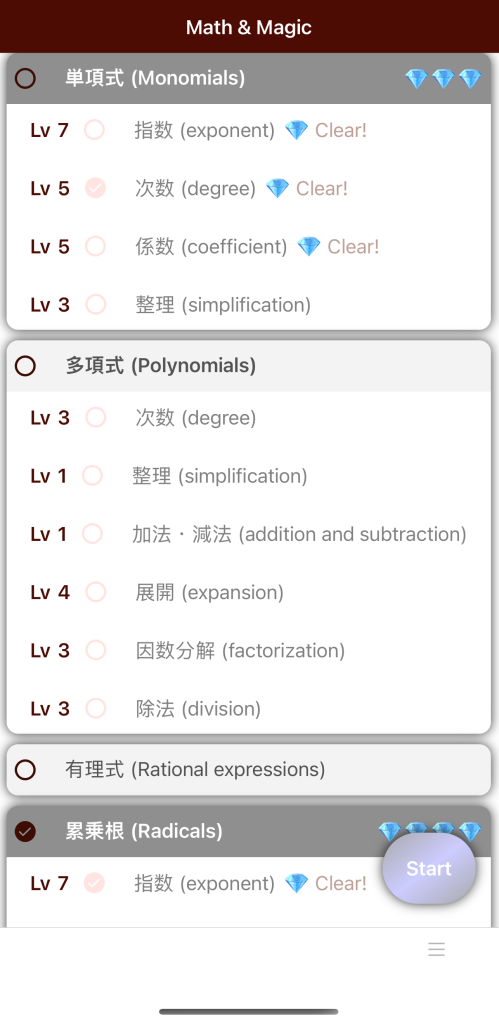The image size is (499, 1024).
Task: Tap the Math & Magic title bar
Action: (x=250, y=27)
